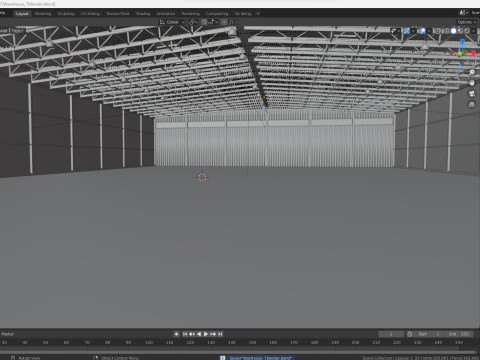The width and height of the screenshot is (480, 360).
Task: Open the Compositing workspace tab
Action: tap(217, 14)
